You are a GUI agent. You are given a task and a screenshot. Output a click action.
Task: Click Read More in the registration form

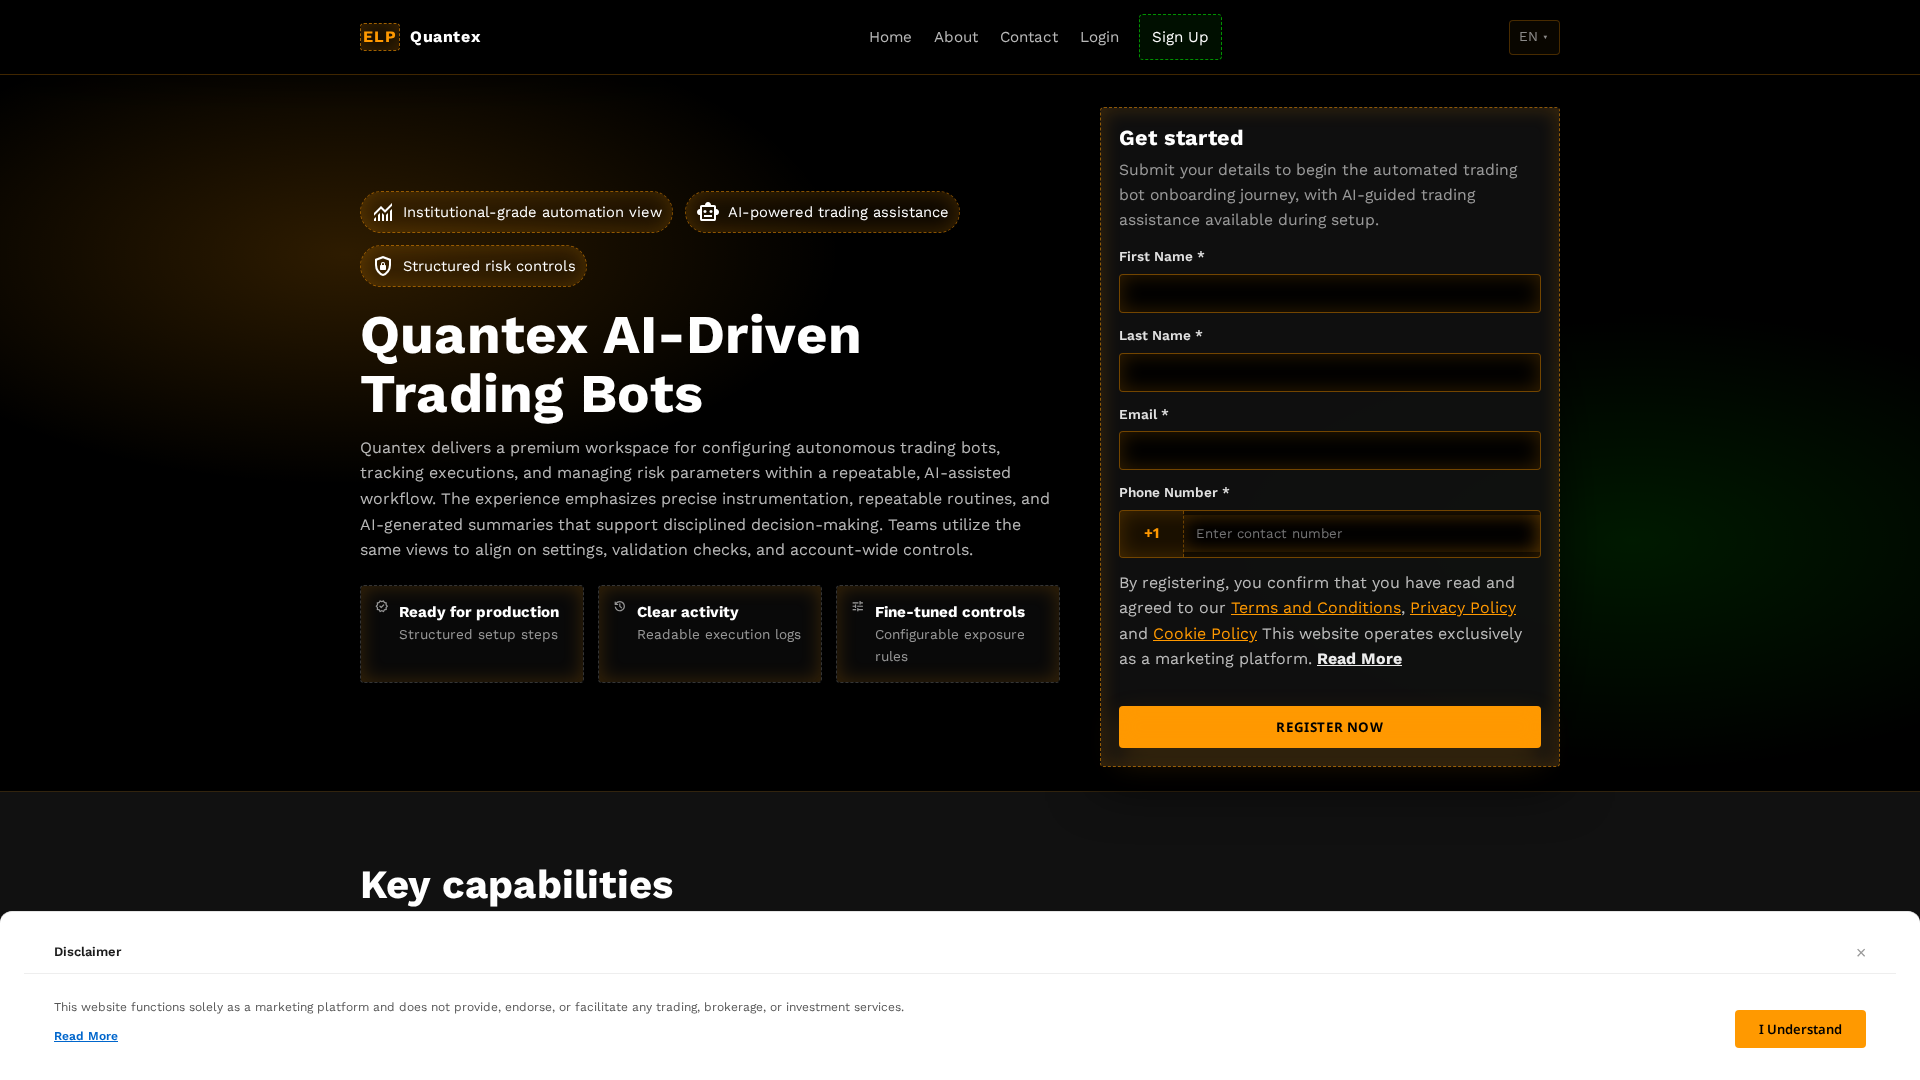click(x=1359, y=659)
